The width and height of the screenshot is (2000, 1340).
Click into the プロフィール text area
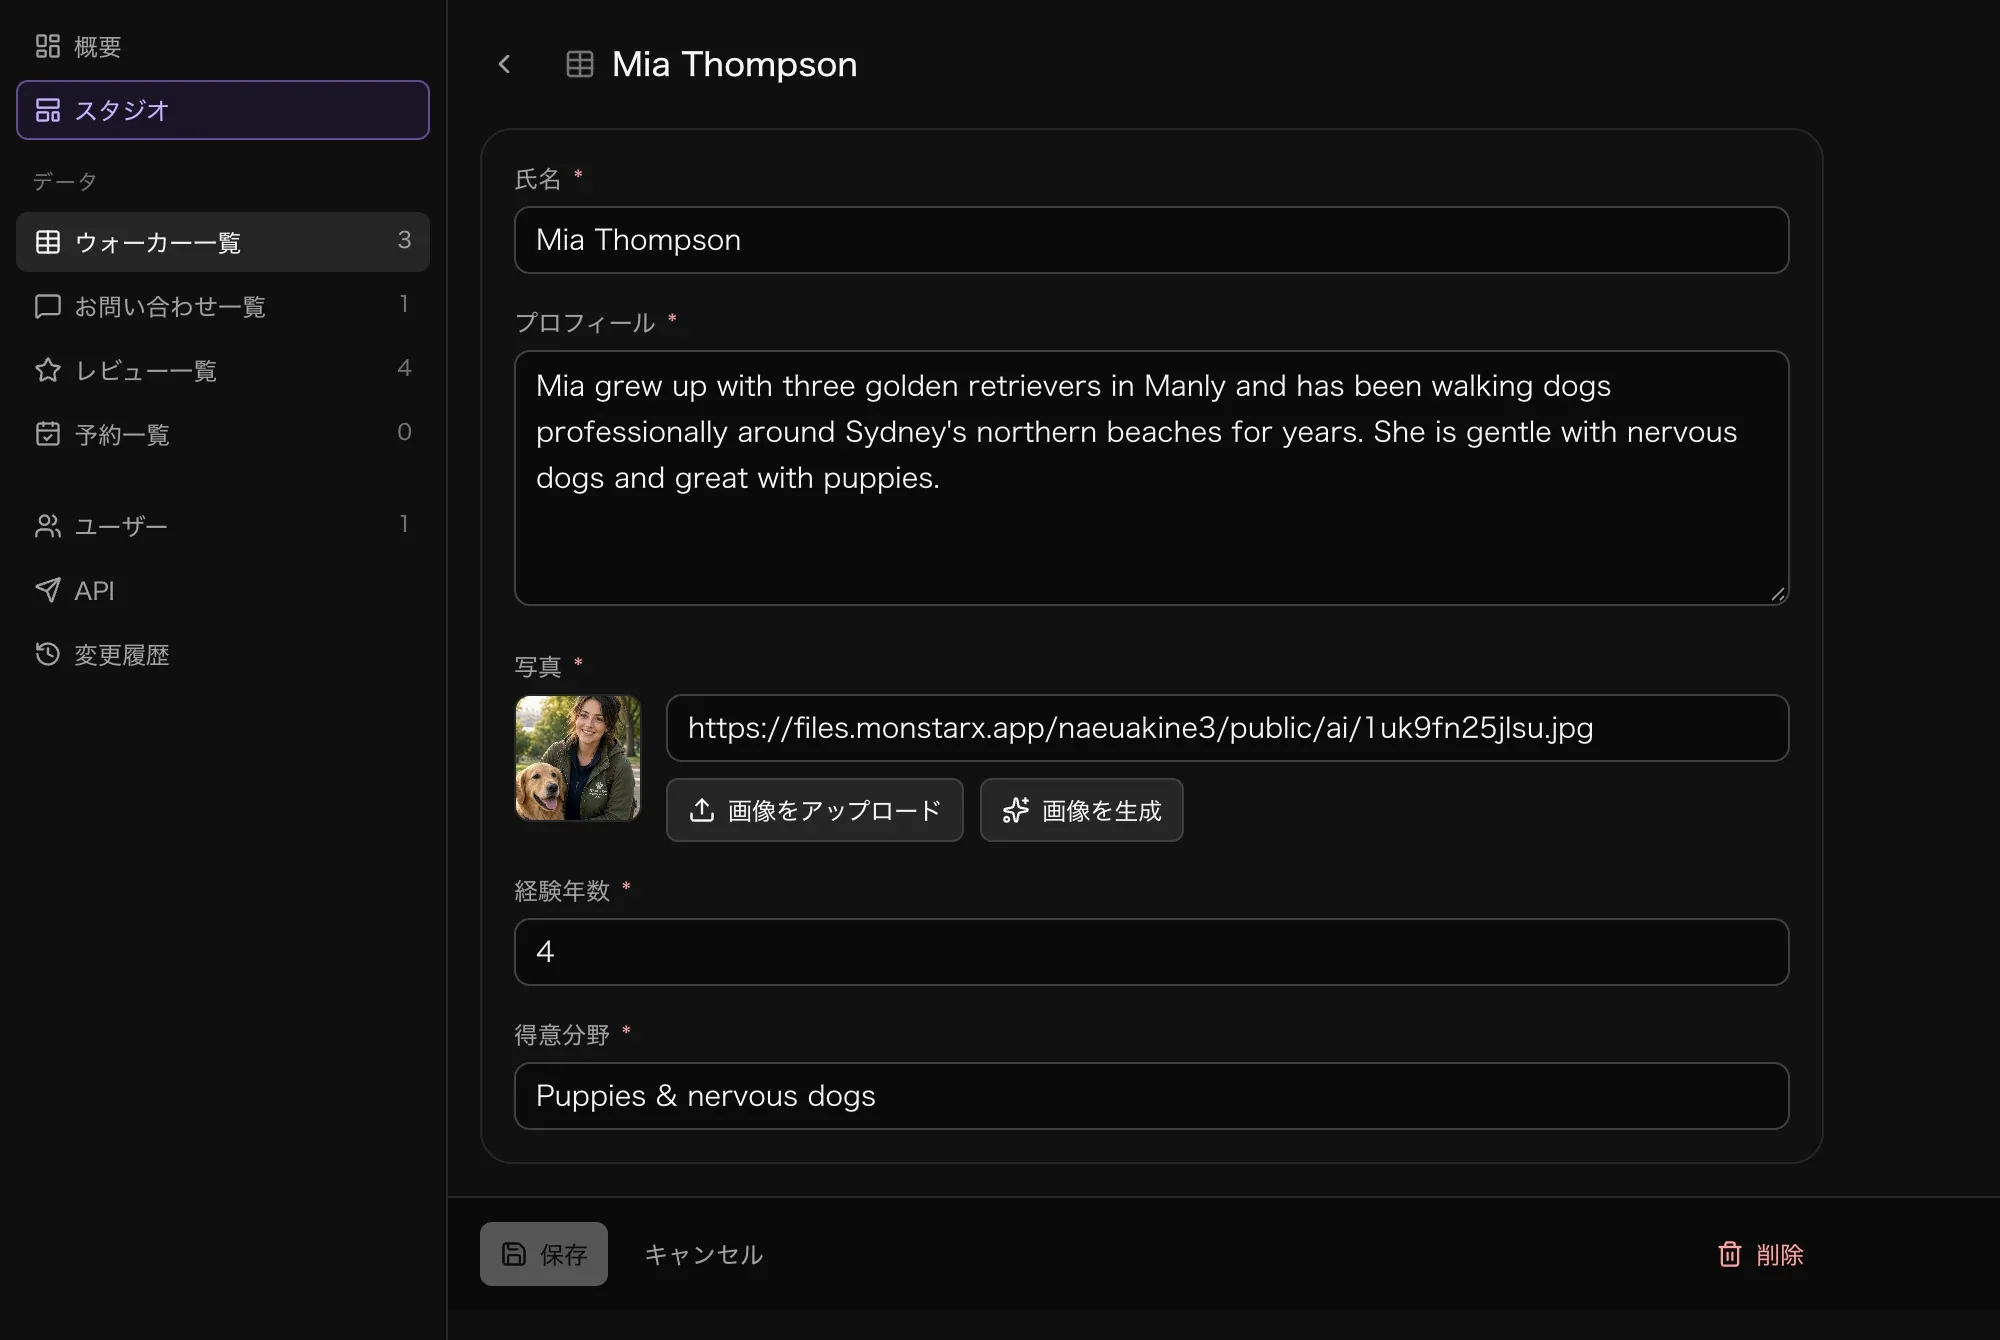1151,478
